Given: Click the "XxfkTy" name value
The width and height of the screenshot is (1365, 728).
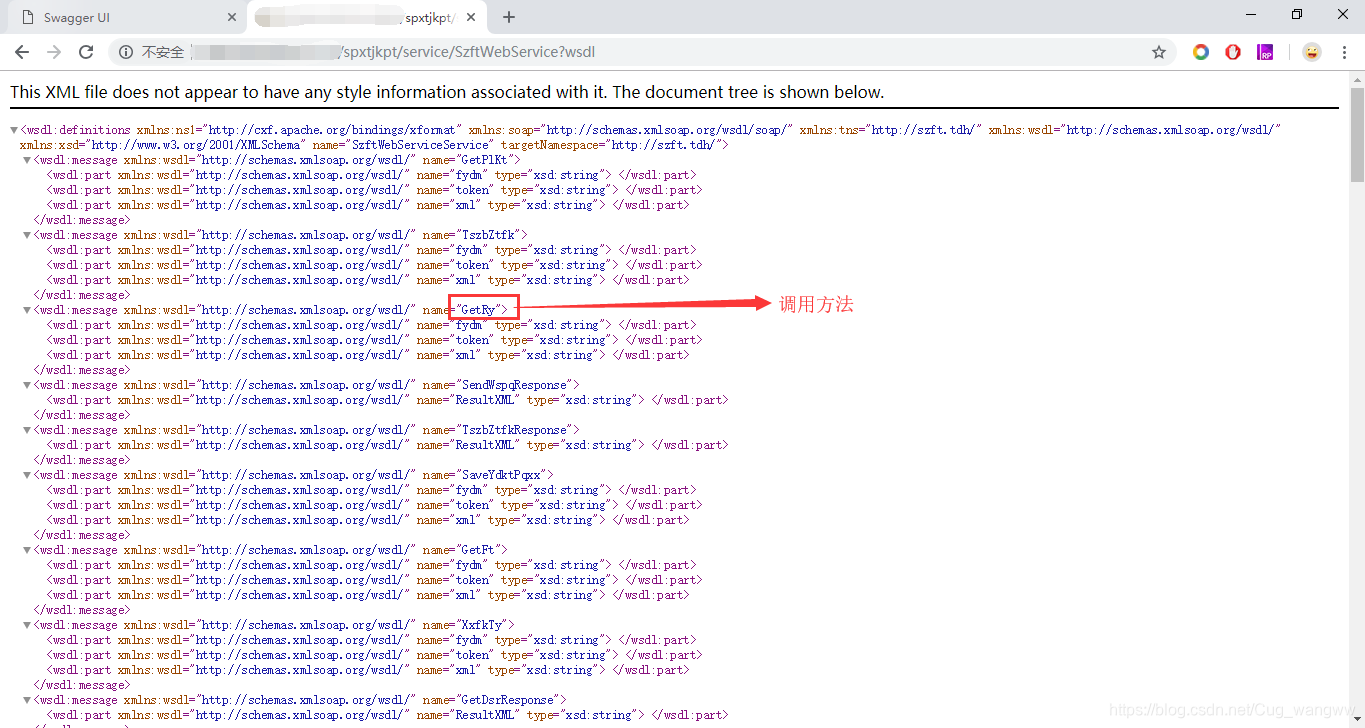Looking at the screenshot, I should [x=482, y=625].
